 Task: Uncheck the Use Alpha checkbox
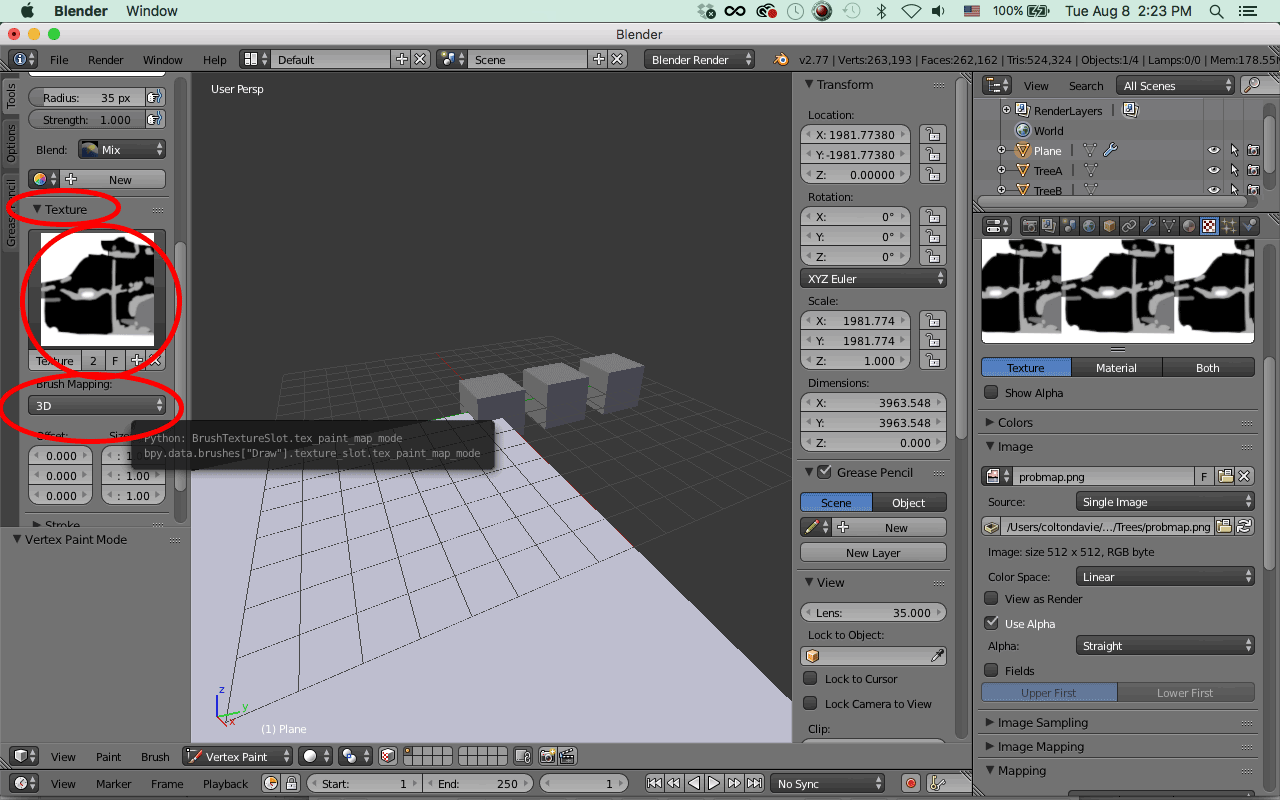pos(991,623)
